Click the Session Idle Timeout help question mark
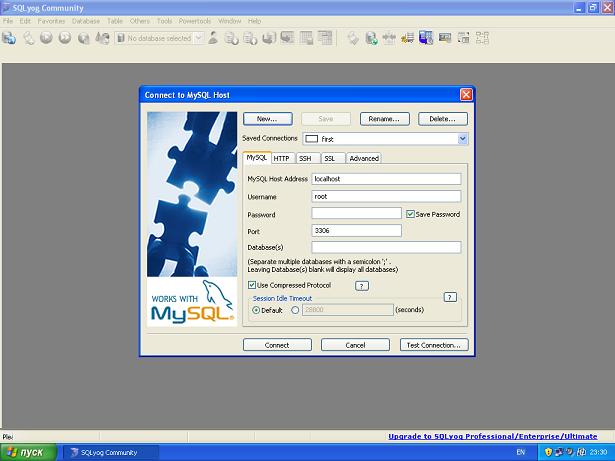The height and width of the screenshot is (461, 615). tap(450, 297)
